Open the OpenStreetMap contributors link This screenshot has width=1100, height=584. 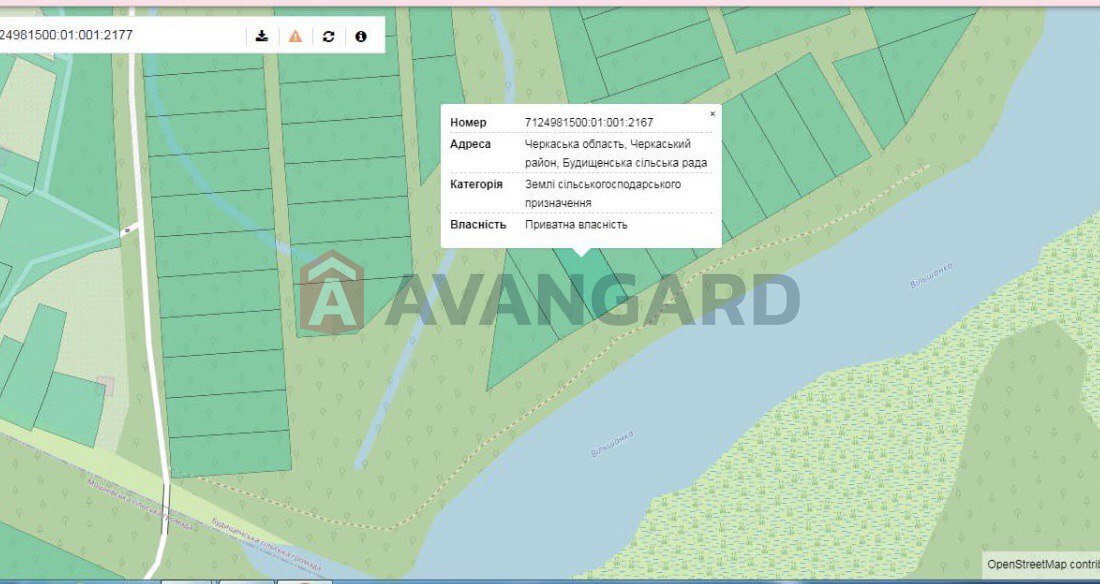point(1042,564)
